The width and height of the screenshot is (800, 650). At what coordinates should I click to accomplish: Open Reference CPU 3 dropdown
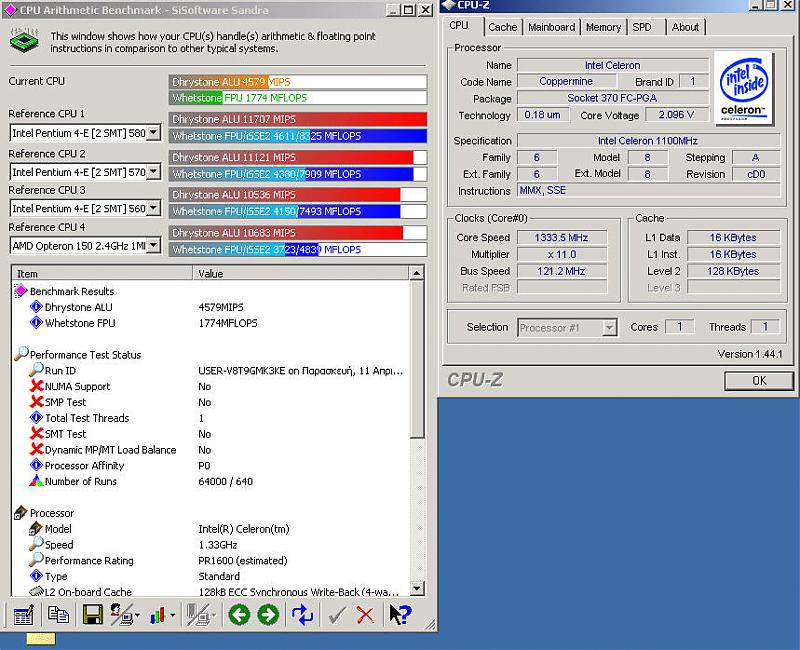pyautogui.click(x=154, y=208)
